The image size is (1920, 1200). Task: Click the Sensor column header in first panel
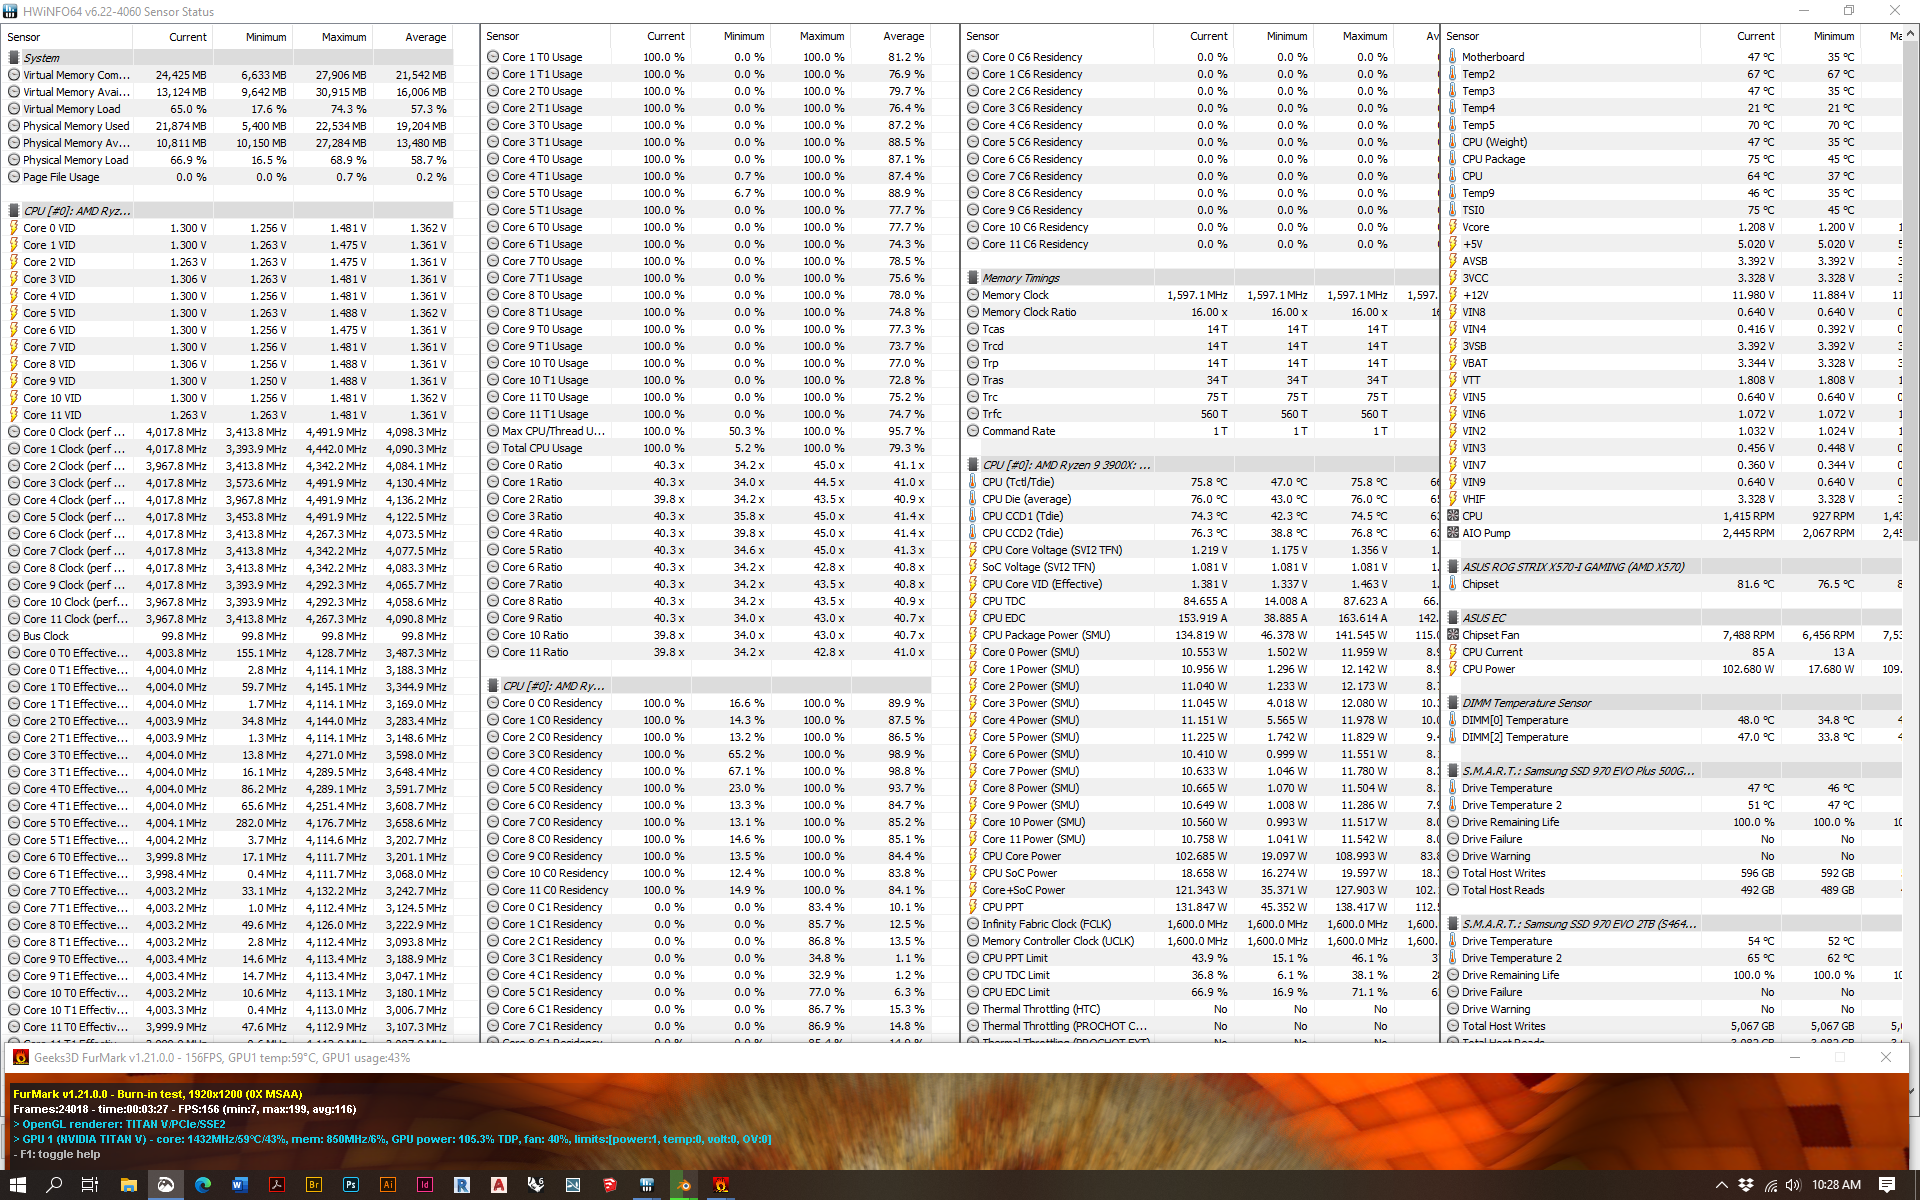click(24, 37)
